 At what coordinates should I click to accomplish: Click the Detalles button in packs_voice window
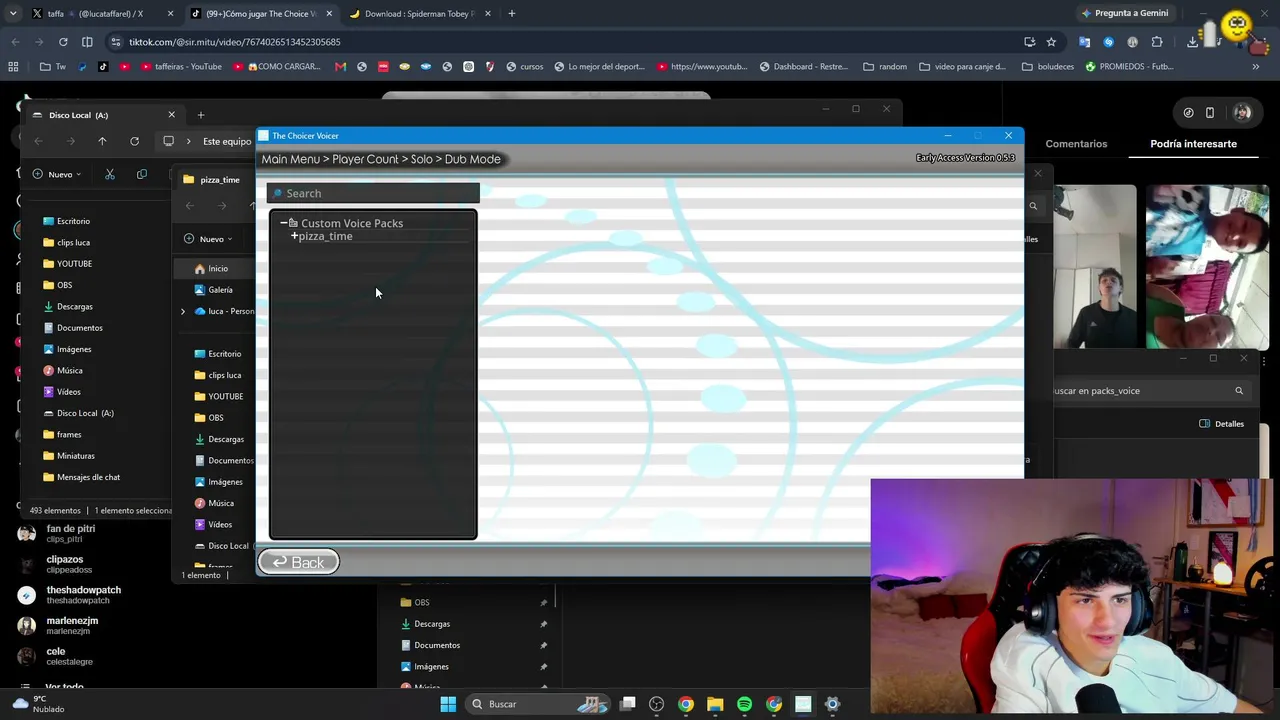1222,424
